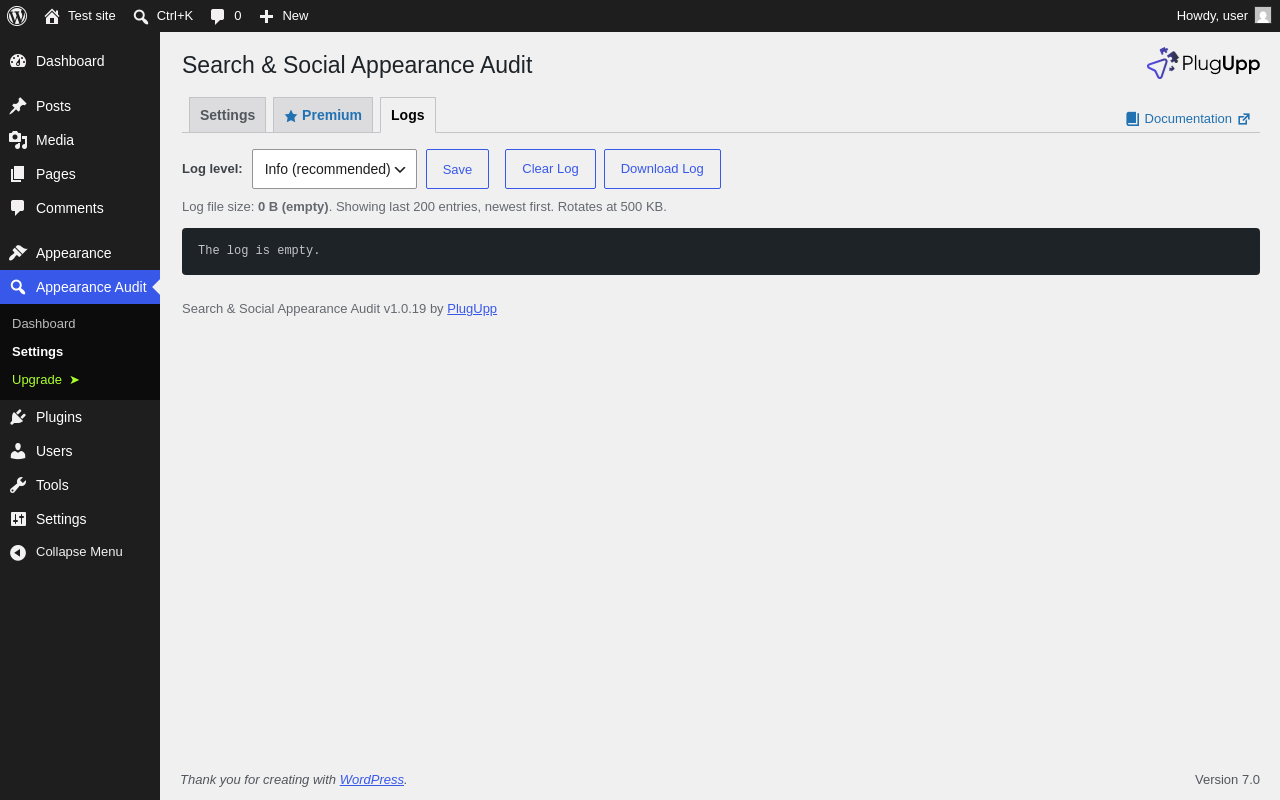Click the Tools wrench icon
This screenshot has height=800, width=1280.
pos(18,485)
